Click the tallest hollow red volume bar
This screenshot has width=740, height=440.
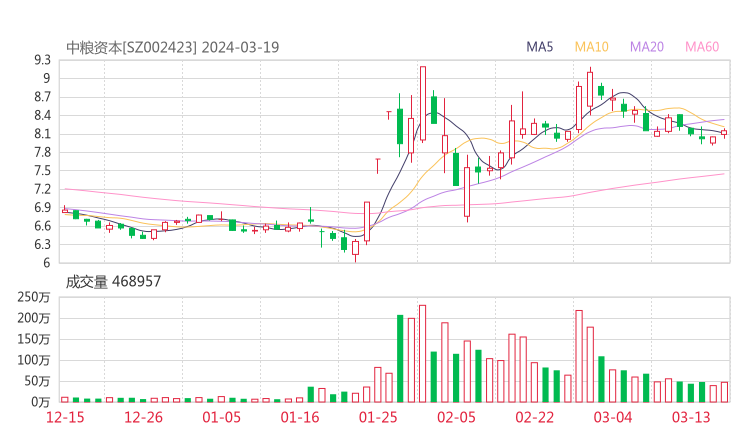tap(423, 354)
